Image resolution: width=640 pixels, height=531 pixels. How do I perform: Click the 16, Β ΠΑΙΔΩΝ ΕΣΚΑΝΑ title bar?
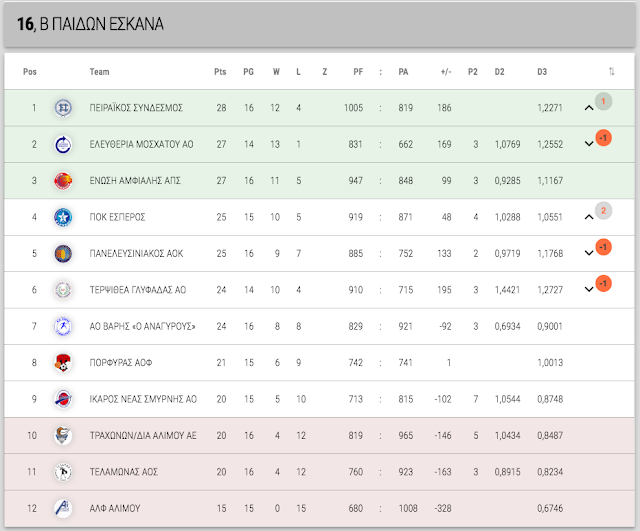point(320,24)
